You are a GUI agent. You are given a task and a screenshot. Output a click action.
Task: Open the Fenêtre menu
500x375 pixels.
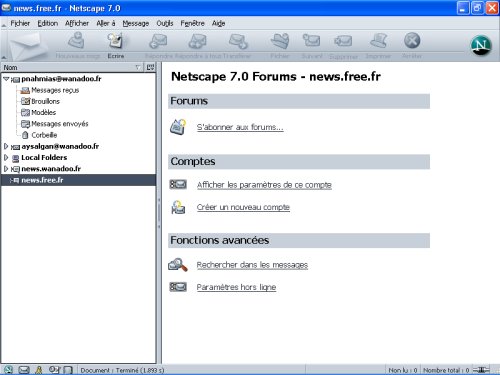(x=192, y=23)
